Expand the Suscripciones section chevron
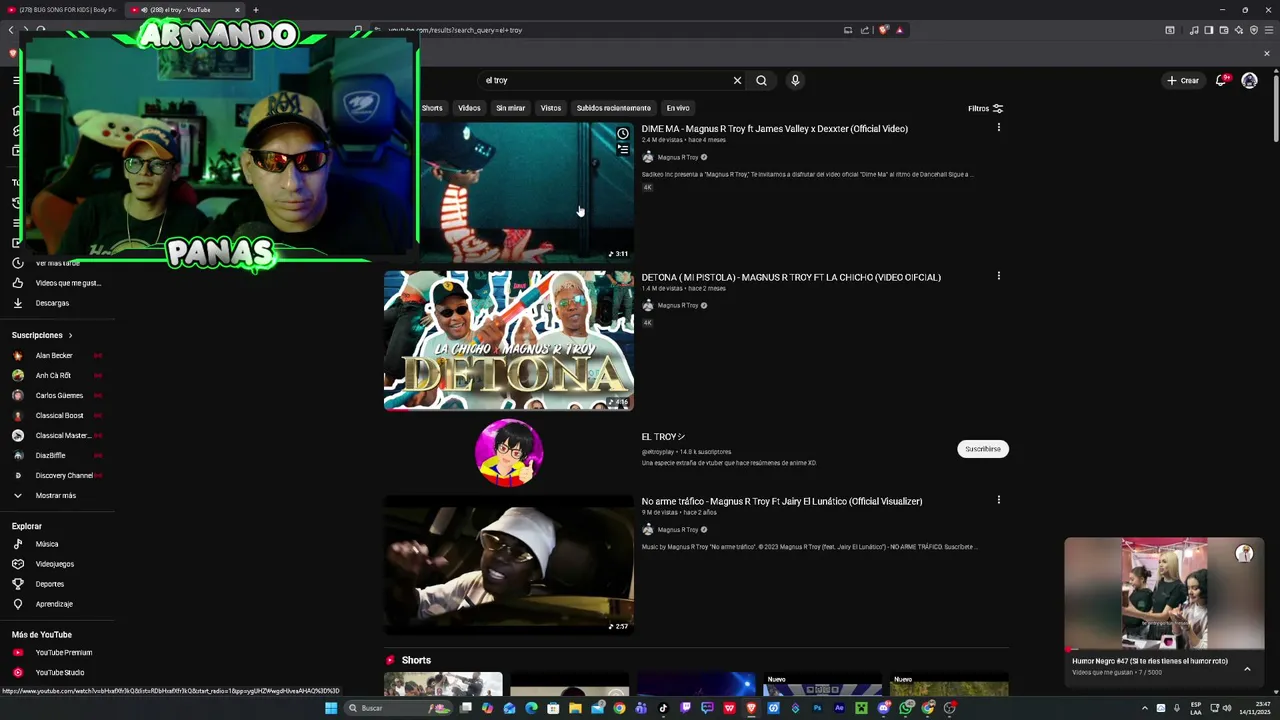The height and width of the screenshot is (720, 1280). tap(70, 335)
